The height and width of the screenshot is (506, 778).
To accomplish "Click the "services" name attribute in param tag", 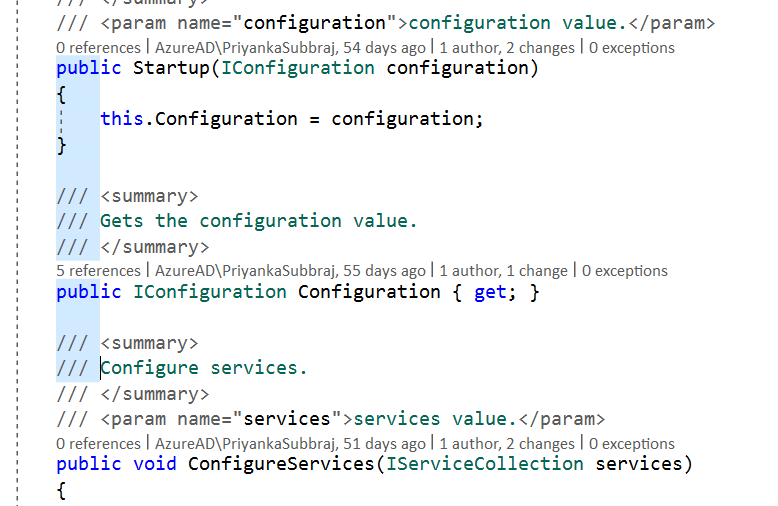I will (x=287, y=419).
